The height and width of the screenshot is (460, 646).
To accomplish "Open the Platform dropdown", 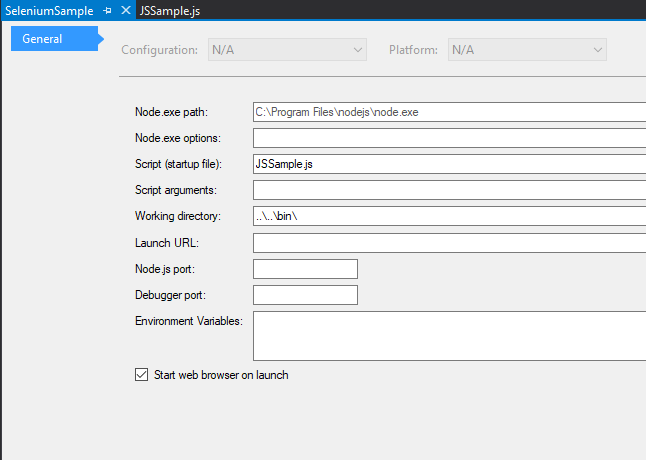I will [x=527, y=50].
